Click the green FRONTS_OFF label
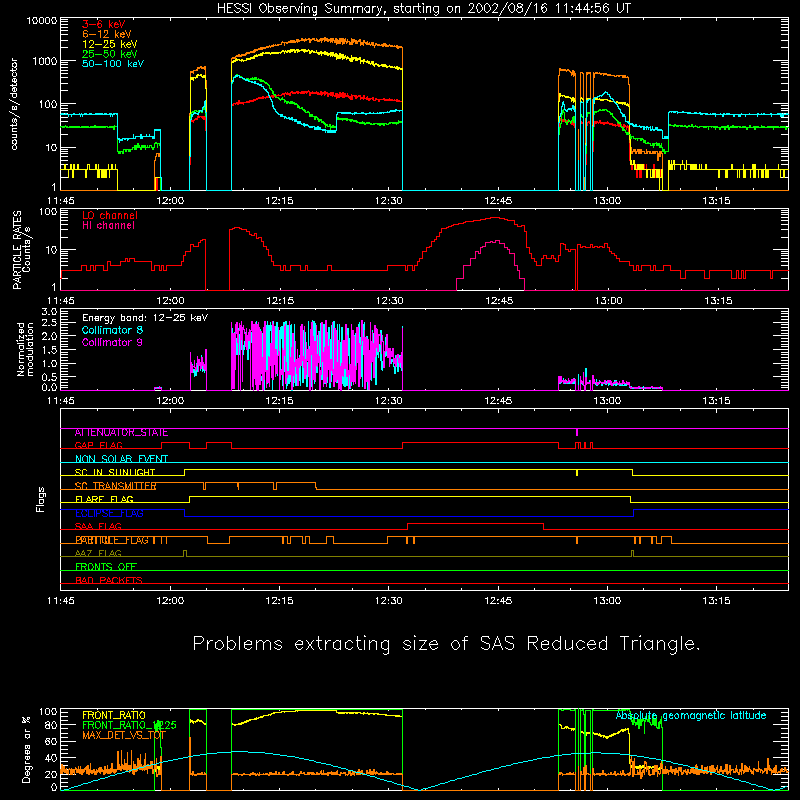The width and height of the screenshot is (800, 800). [106, 567]
